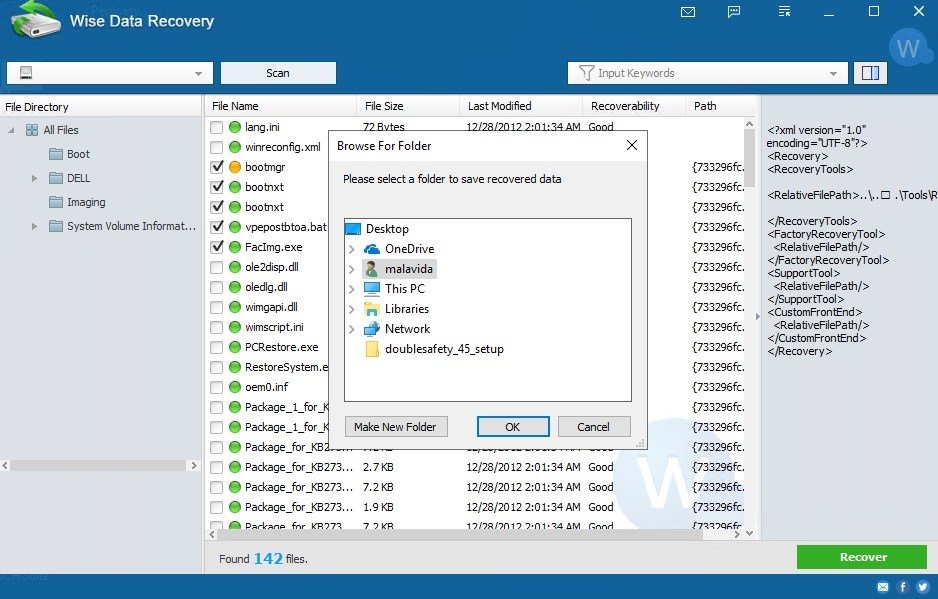938x599 pixels.
Task: Uncheck the vpepostbtoa.bat checkbox
Action: pos(217,227)
